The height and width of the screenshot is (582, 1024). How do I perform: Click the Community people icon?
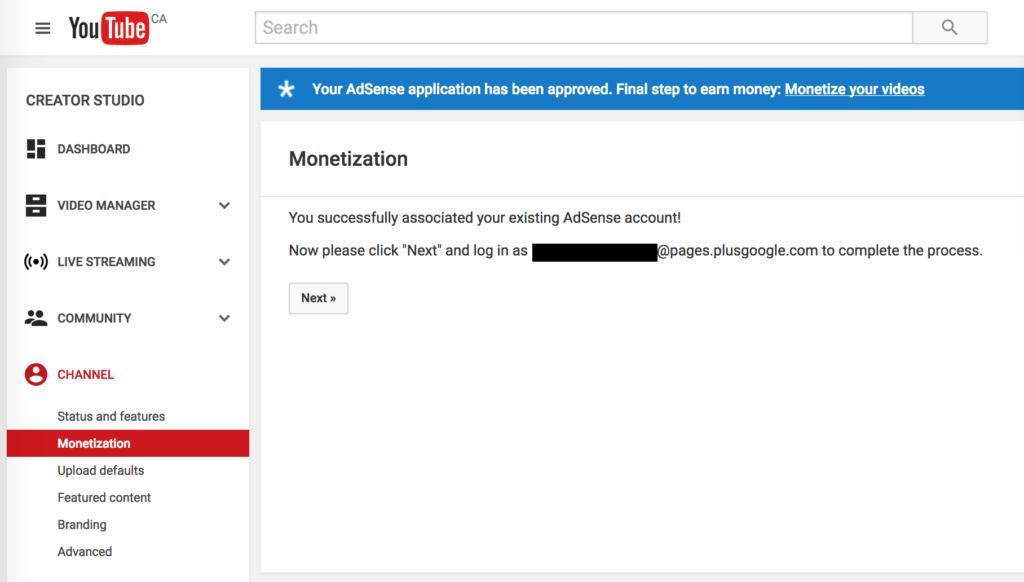(x=36, y=318)
